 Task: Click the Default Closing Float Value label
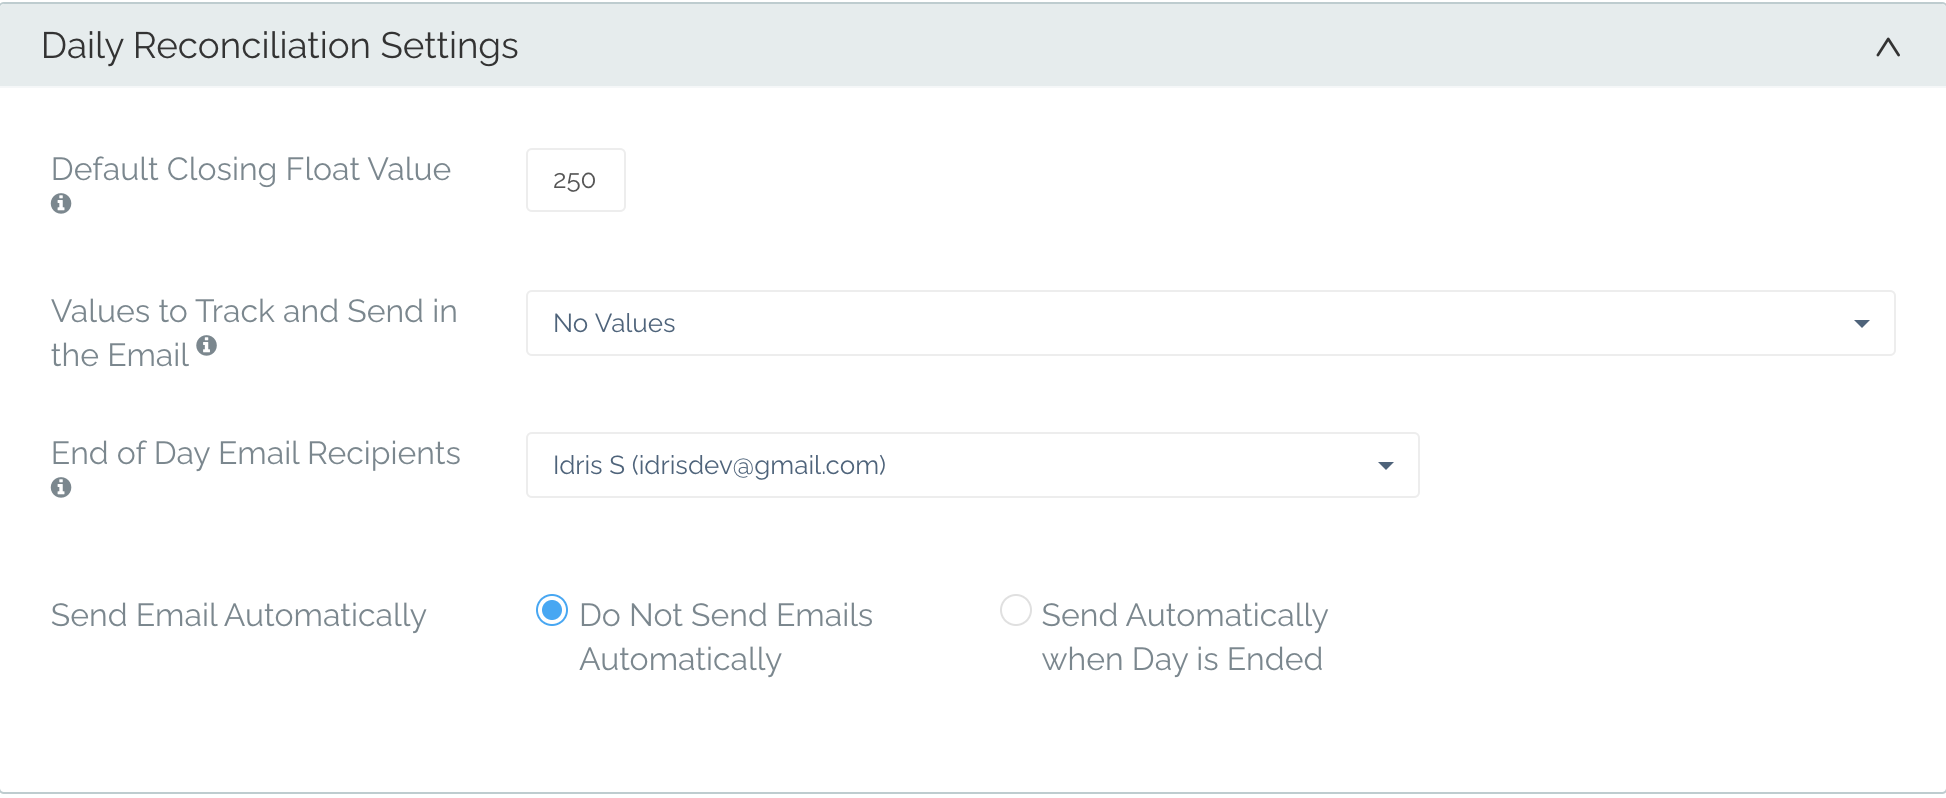[x=251, y=169]
